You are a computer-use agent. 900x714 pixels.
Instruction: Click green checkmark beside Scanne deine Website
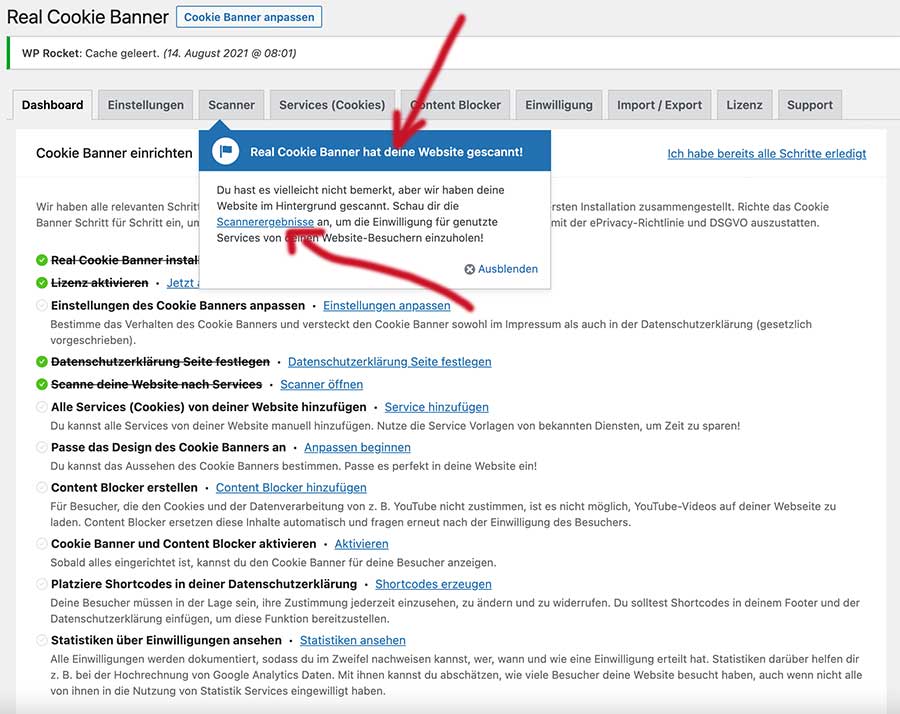point(42,384)
